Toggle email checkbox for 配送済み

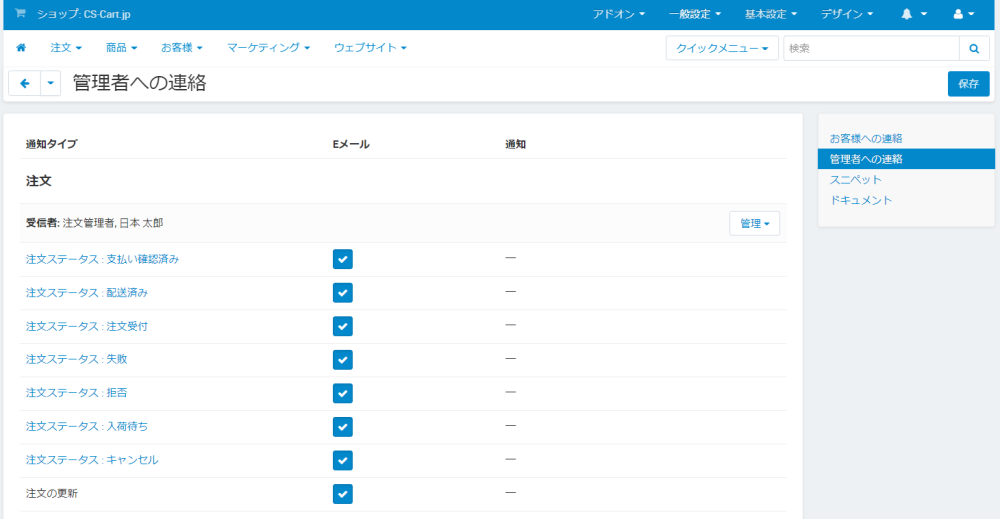tap(343, 293)
